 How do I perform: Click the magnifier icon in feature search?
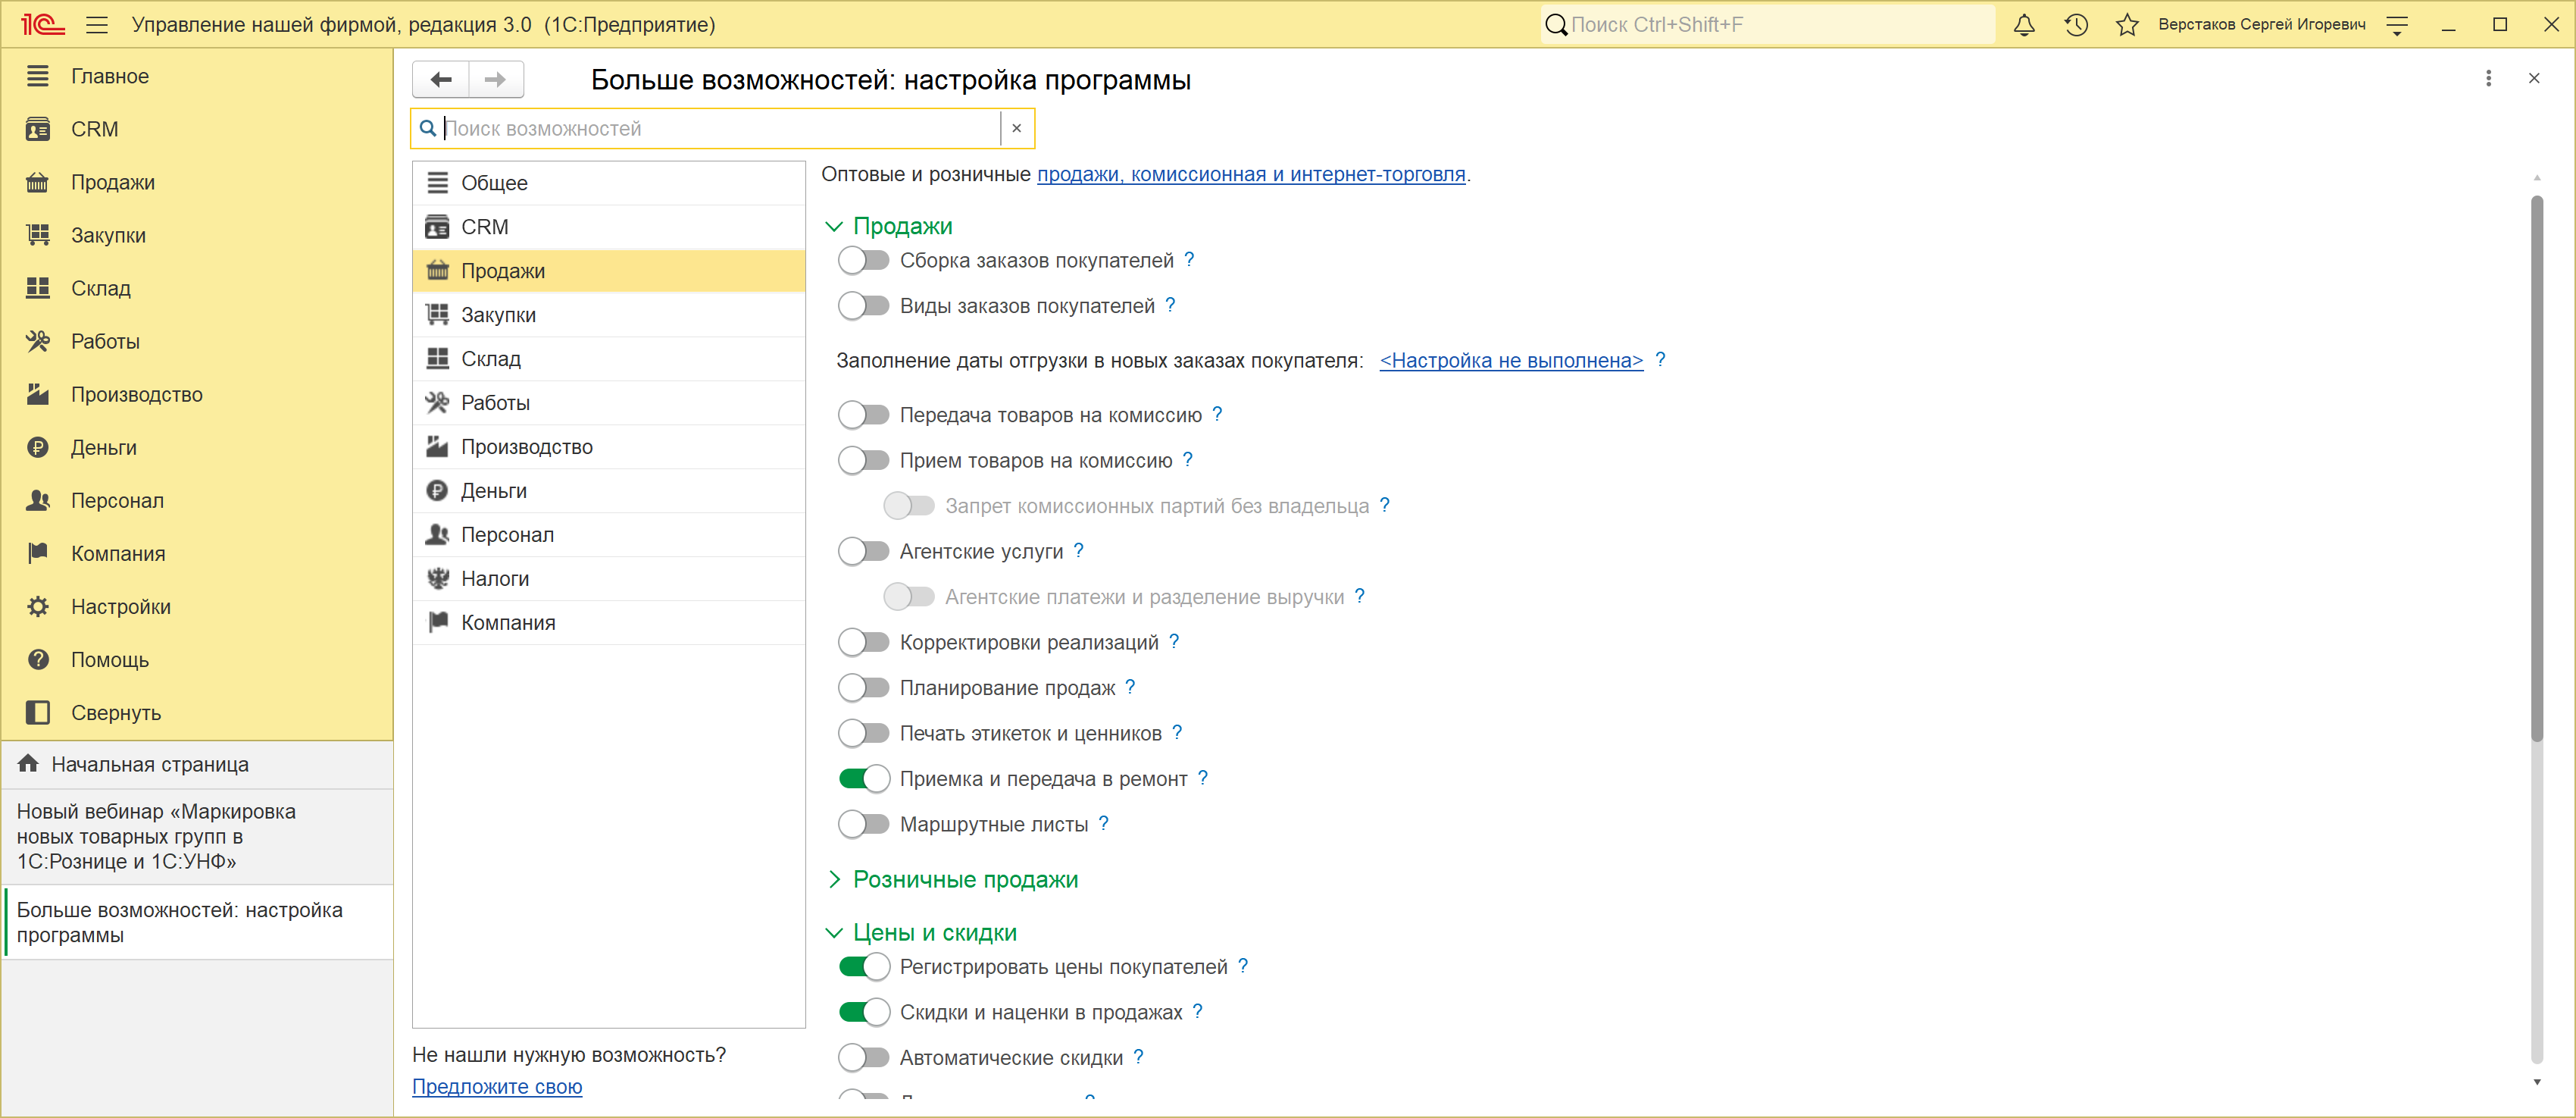click(427, 128)
